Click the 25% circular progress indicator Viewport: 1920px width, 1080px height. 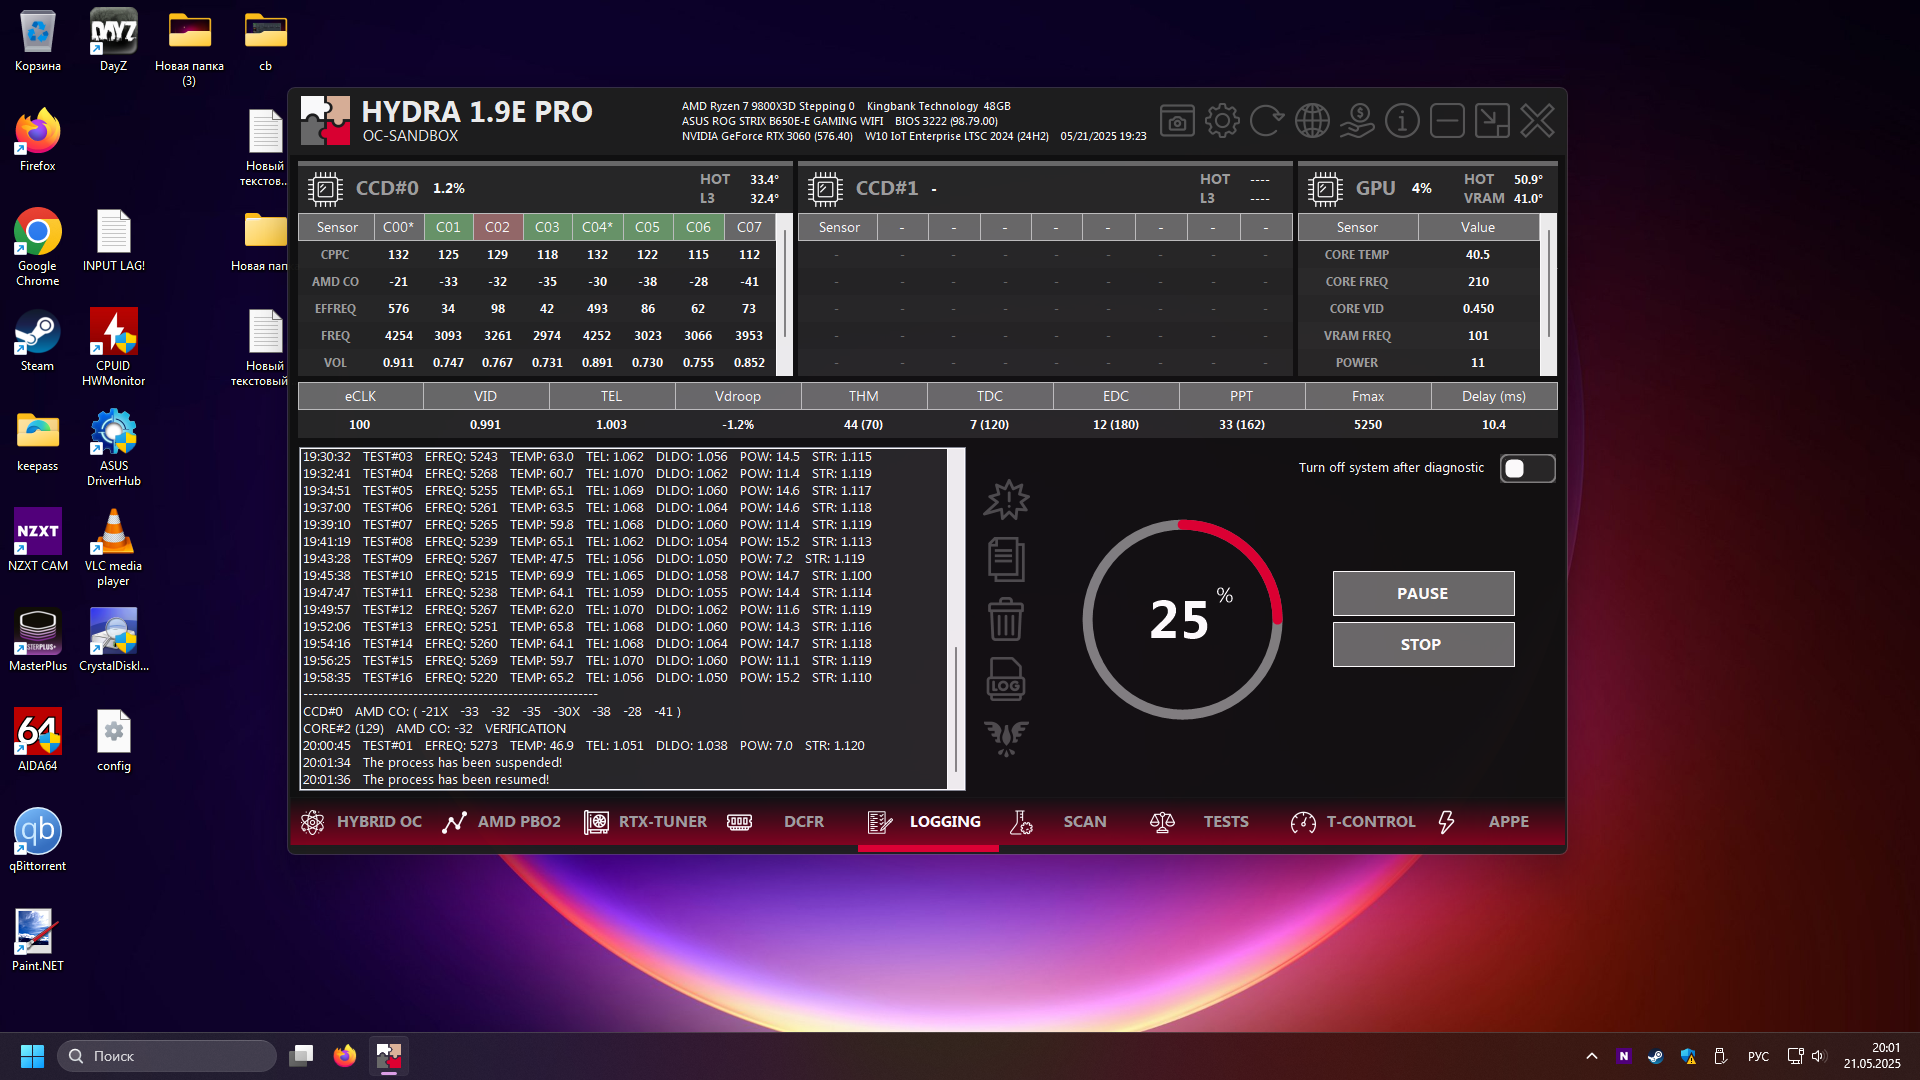[1182, 619]
